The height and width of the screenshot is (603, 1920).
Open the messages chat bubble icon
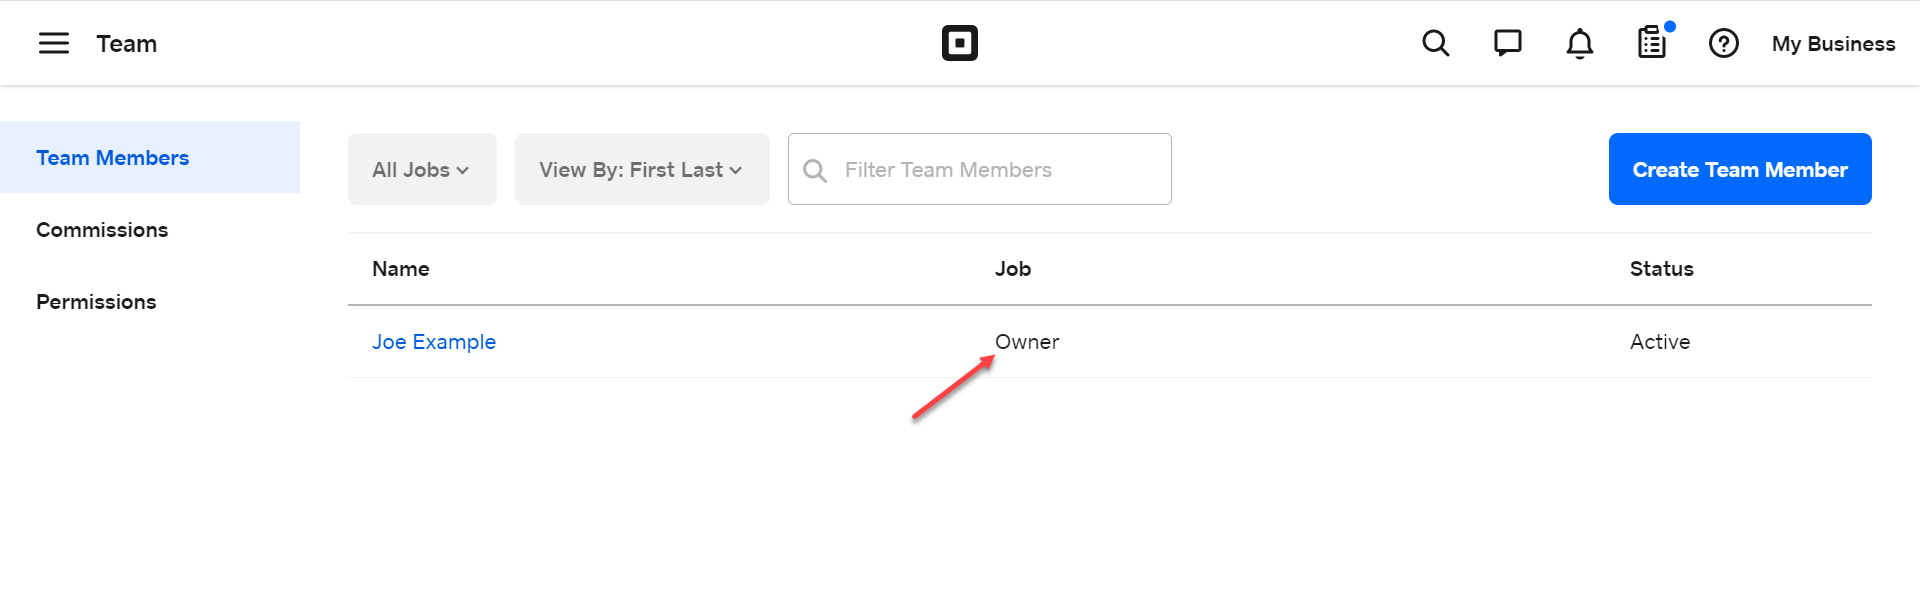1507,43
